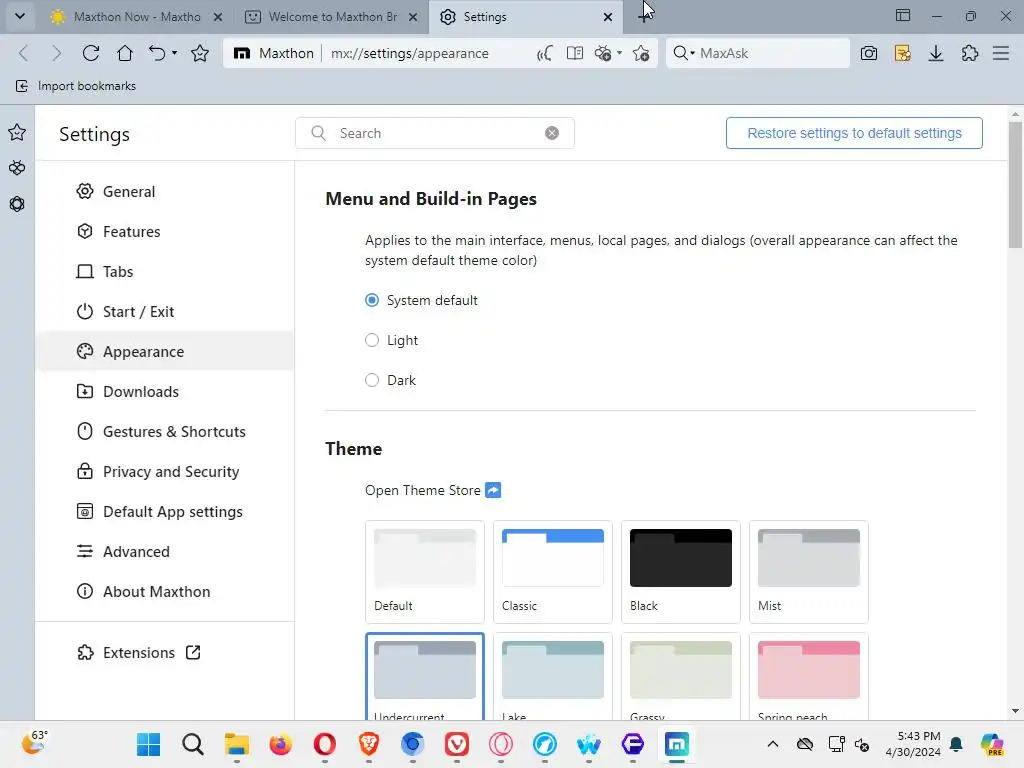The height and width of the screenshot is (768, 1024).
Task: Take a screenshot with the camera icon
Action: [869, 53]
